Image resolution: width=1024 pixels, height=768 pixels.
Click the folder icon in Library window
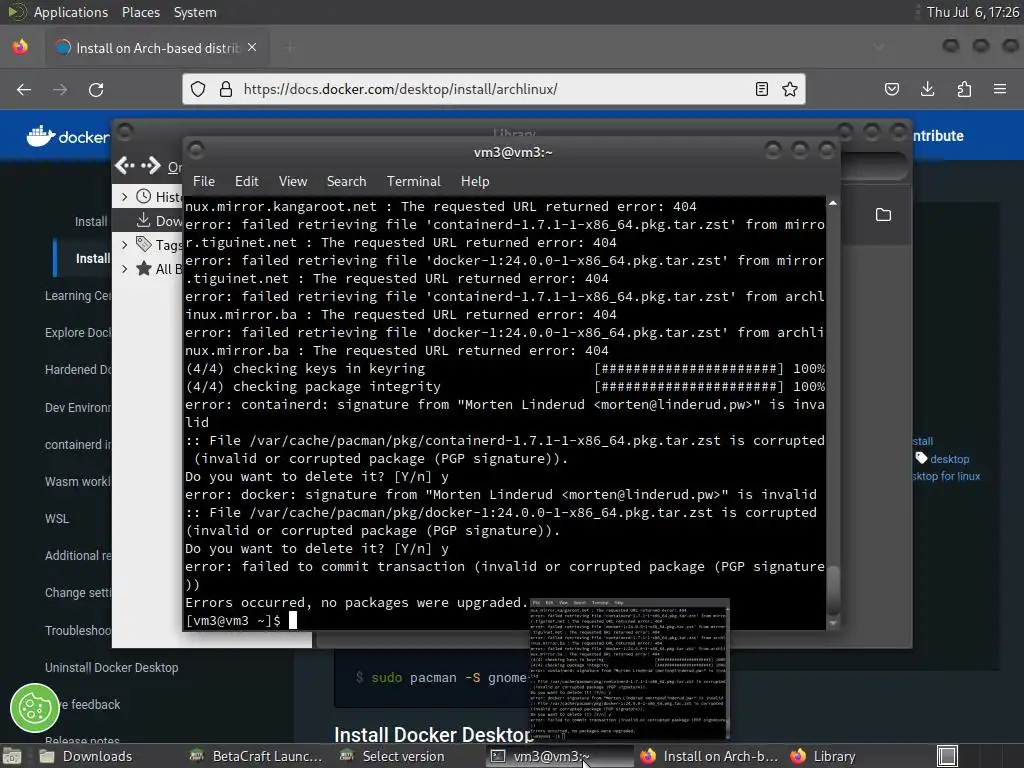click(x=883, y=215)
